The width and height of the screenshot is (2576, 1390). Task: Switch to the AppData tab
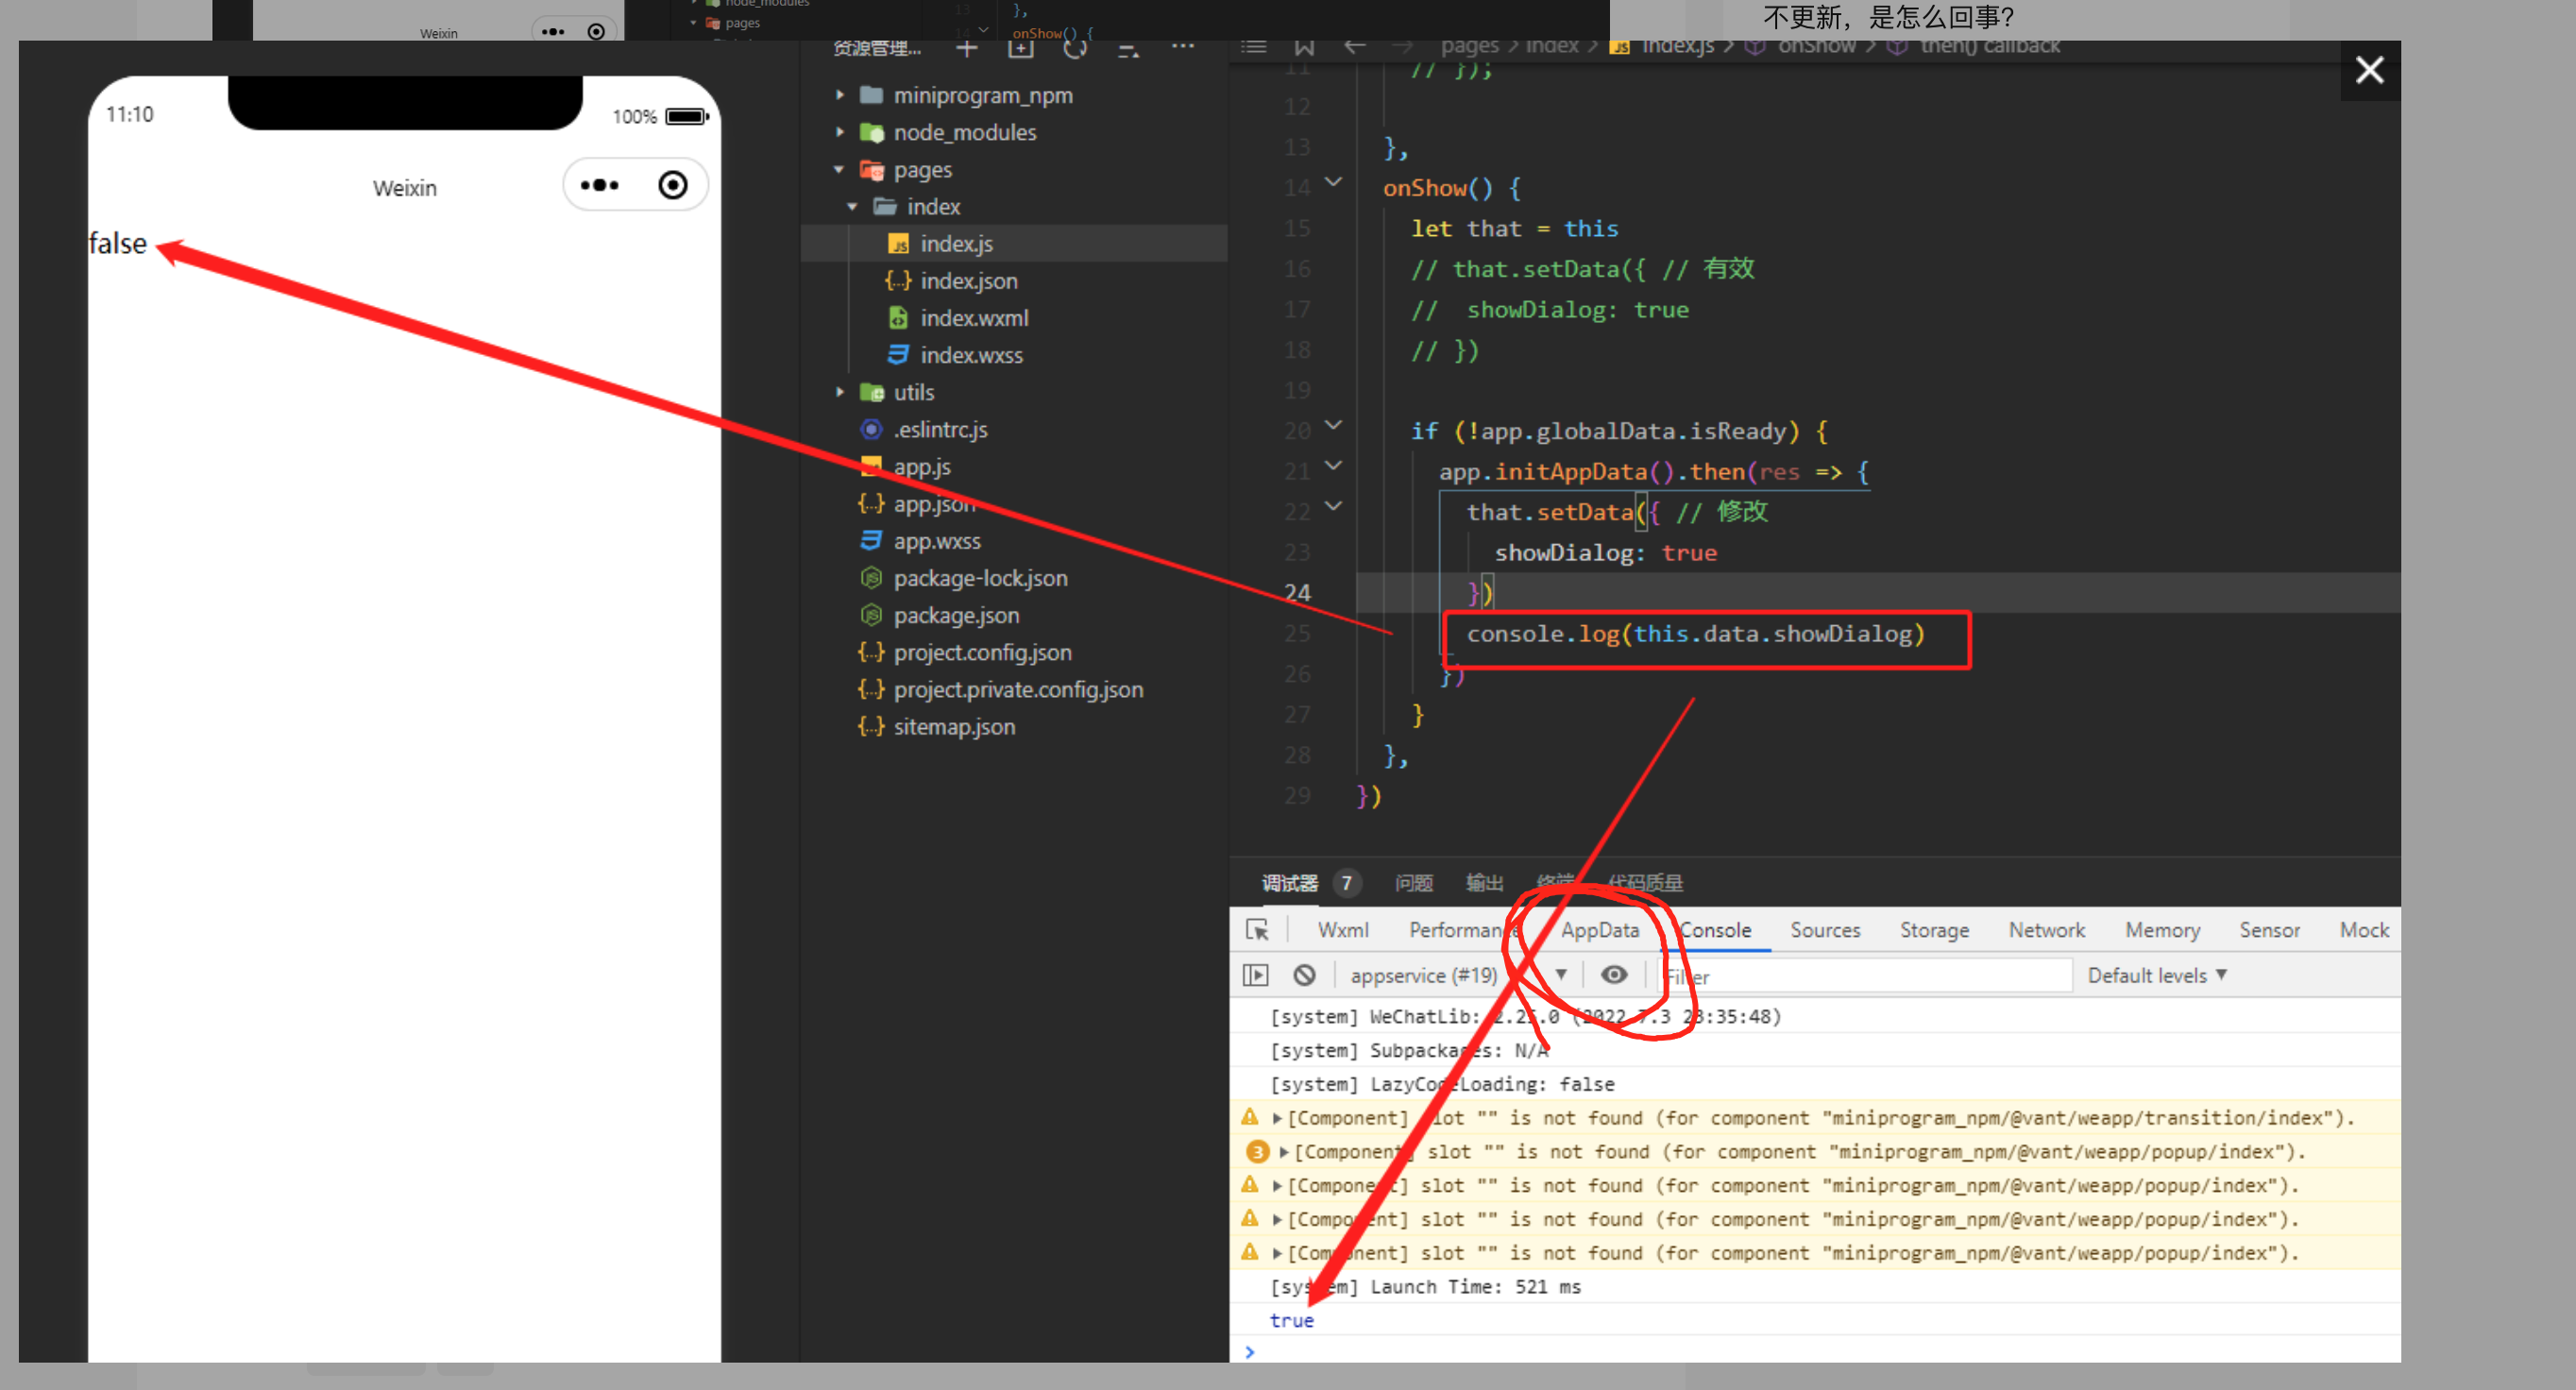coord(1599,930)
